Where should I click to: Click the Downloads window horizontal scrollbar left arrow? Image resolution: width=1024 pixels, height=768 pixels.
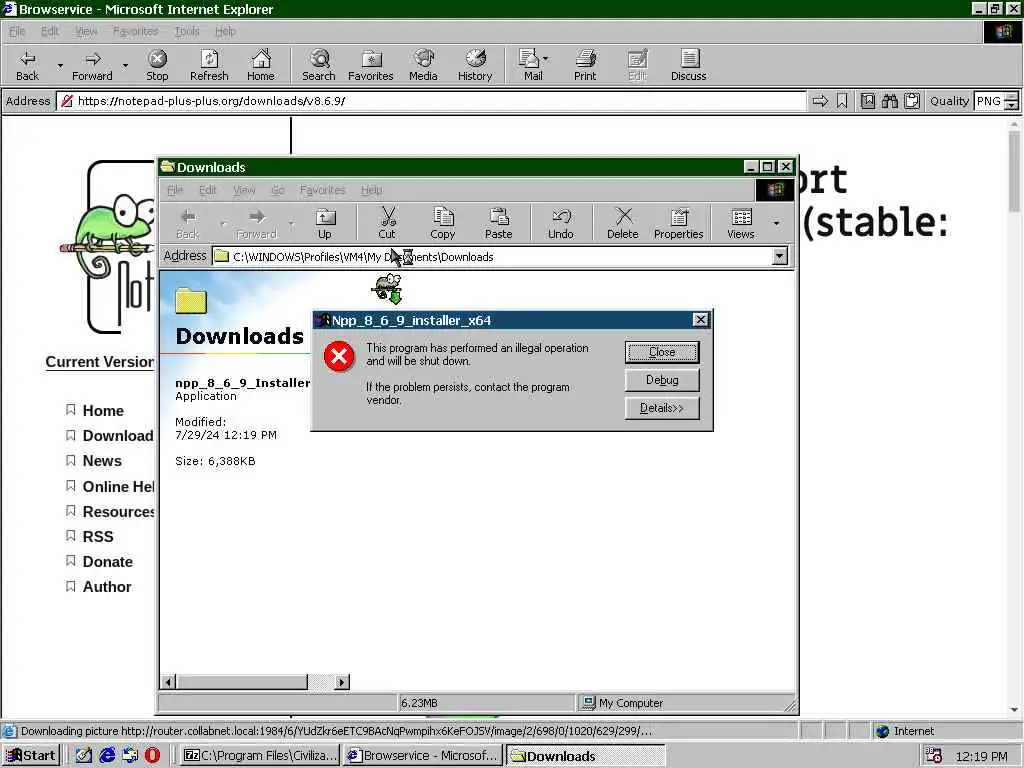point(168,682)
